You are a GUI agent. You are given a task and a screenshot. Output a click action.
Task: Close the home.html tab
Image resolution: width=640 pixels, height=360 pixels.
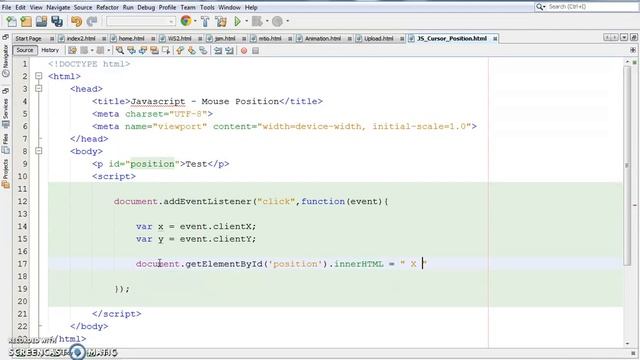click(153, 38)
